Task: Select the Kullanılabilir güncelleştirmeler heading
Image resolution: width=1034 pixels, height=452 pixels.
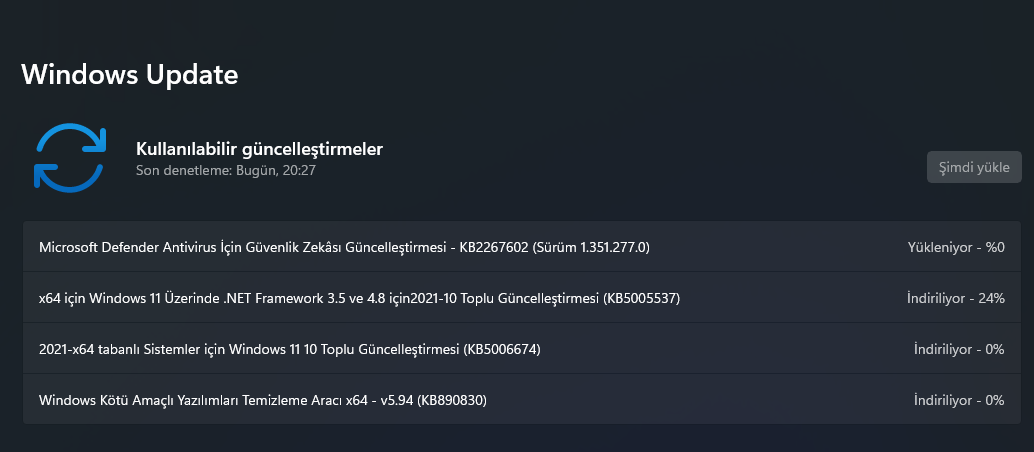Action: (x=259, y=149)
